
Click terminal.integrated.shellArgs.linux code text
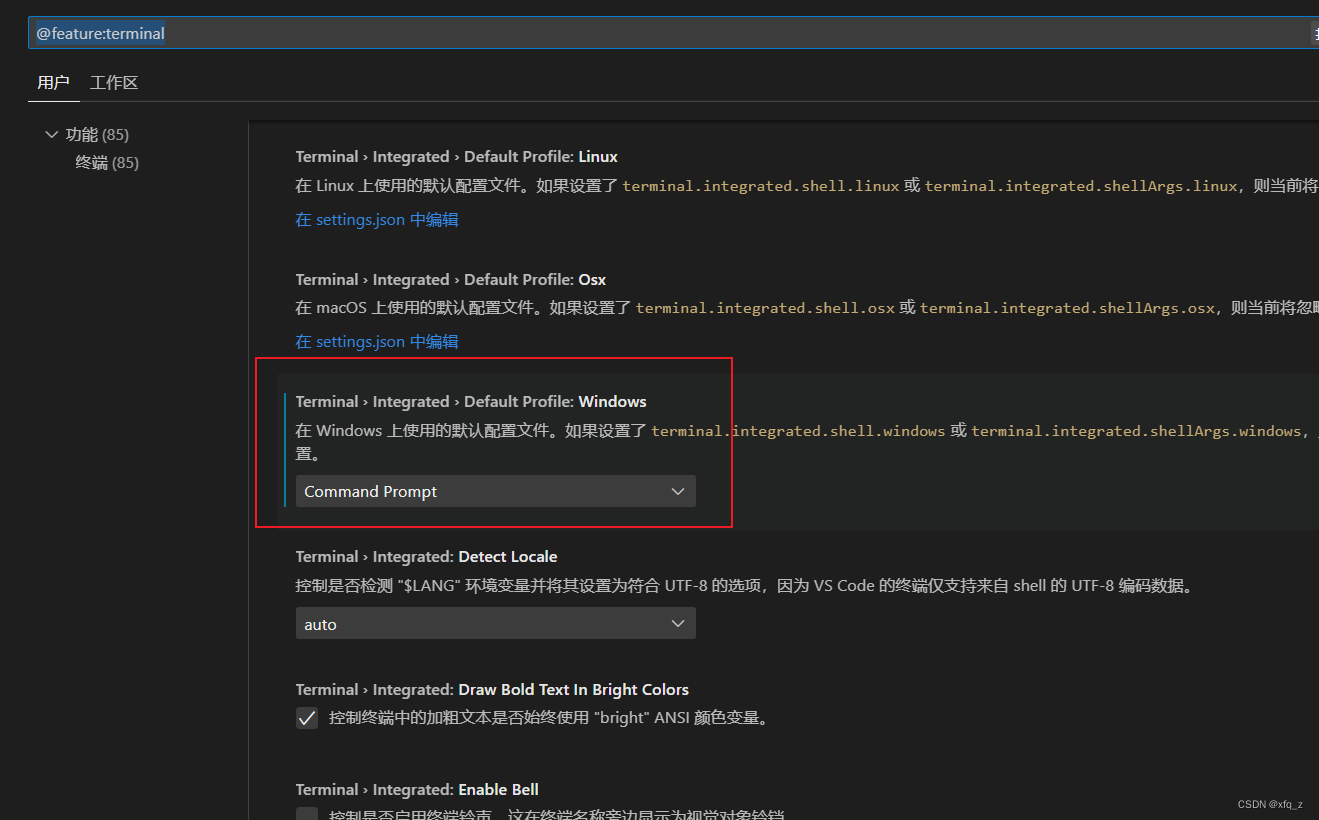pos(1081,186)
